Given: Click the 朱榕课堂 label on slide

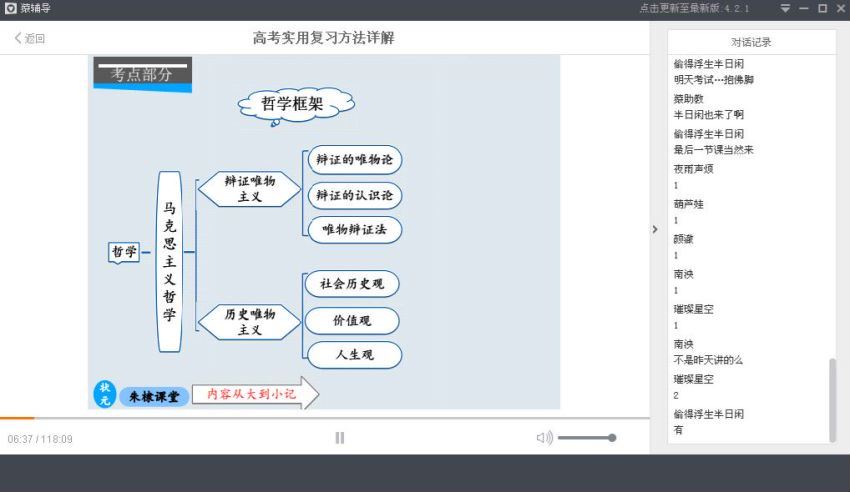Looking at the screenshot, I should click(154, 397).
